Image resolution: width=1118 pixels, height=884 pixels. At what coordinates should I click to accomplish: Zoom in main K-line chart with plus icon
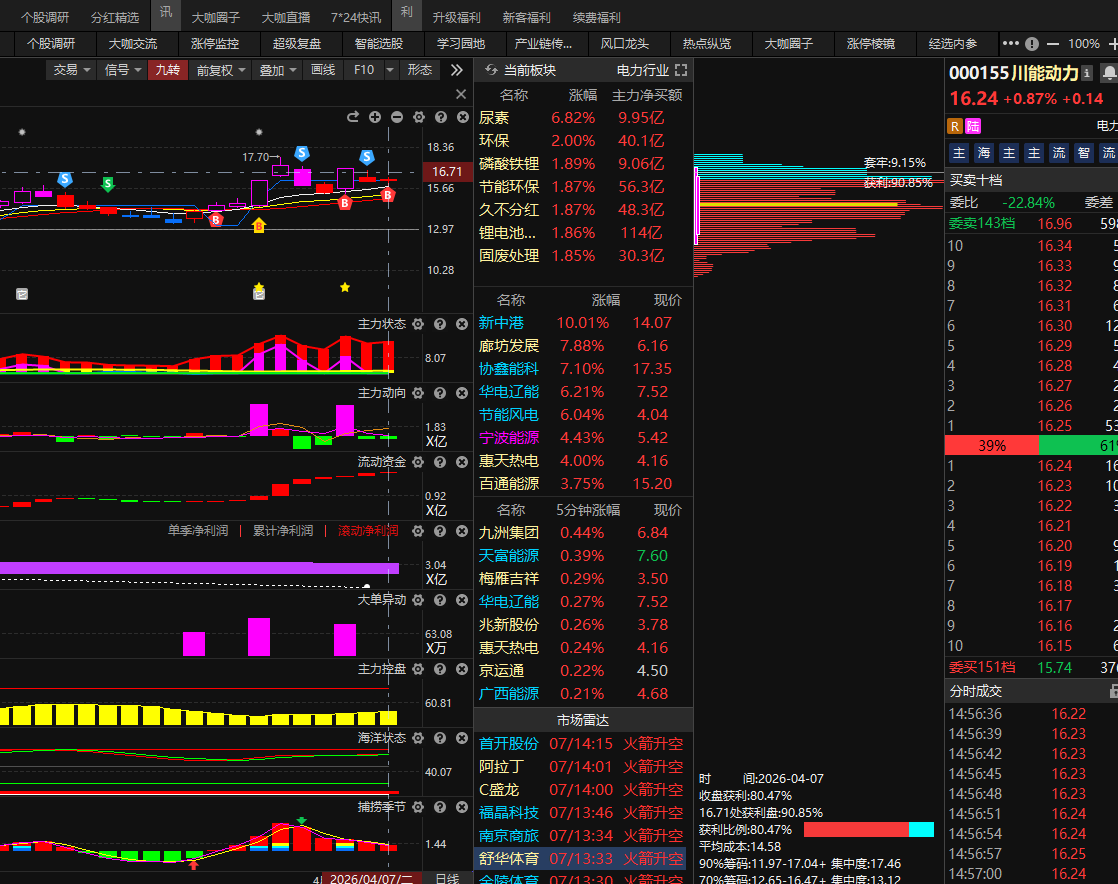(x=375, y=117)
